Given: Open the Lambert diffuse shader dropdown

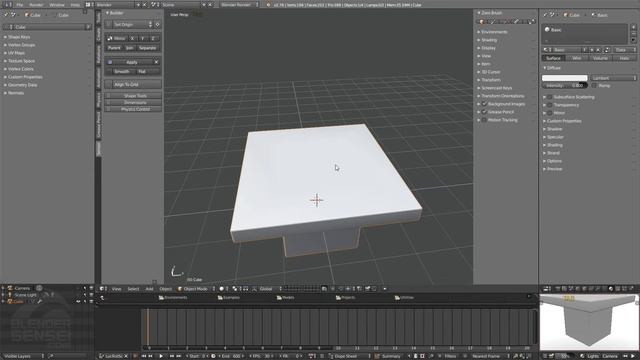Looking at the screenshot, I should (x=613, y=78).
